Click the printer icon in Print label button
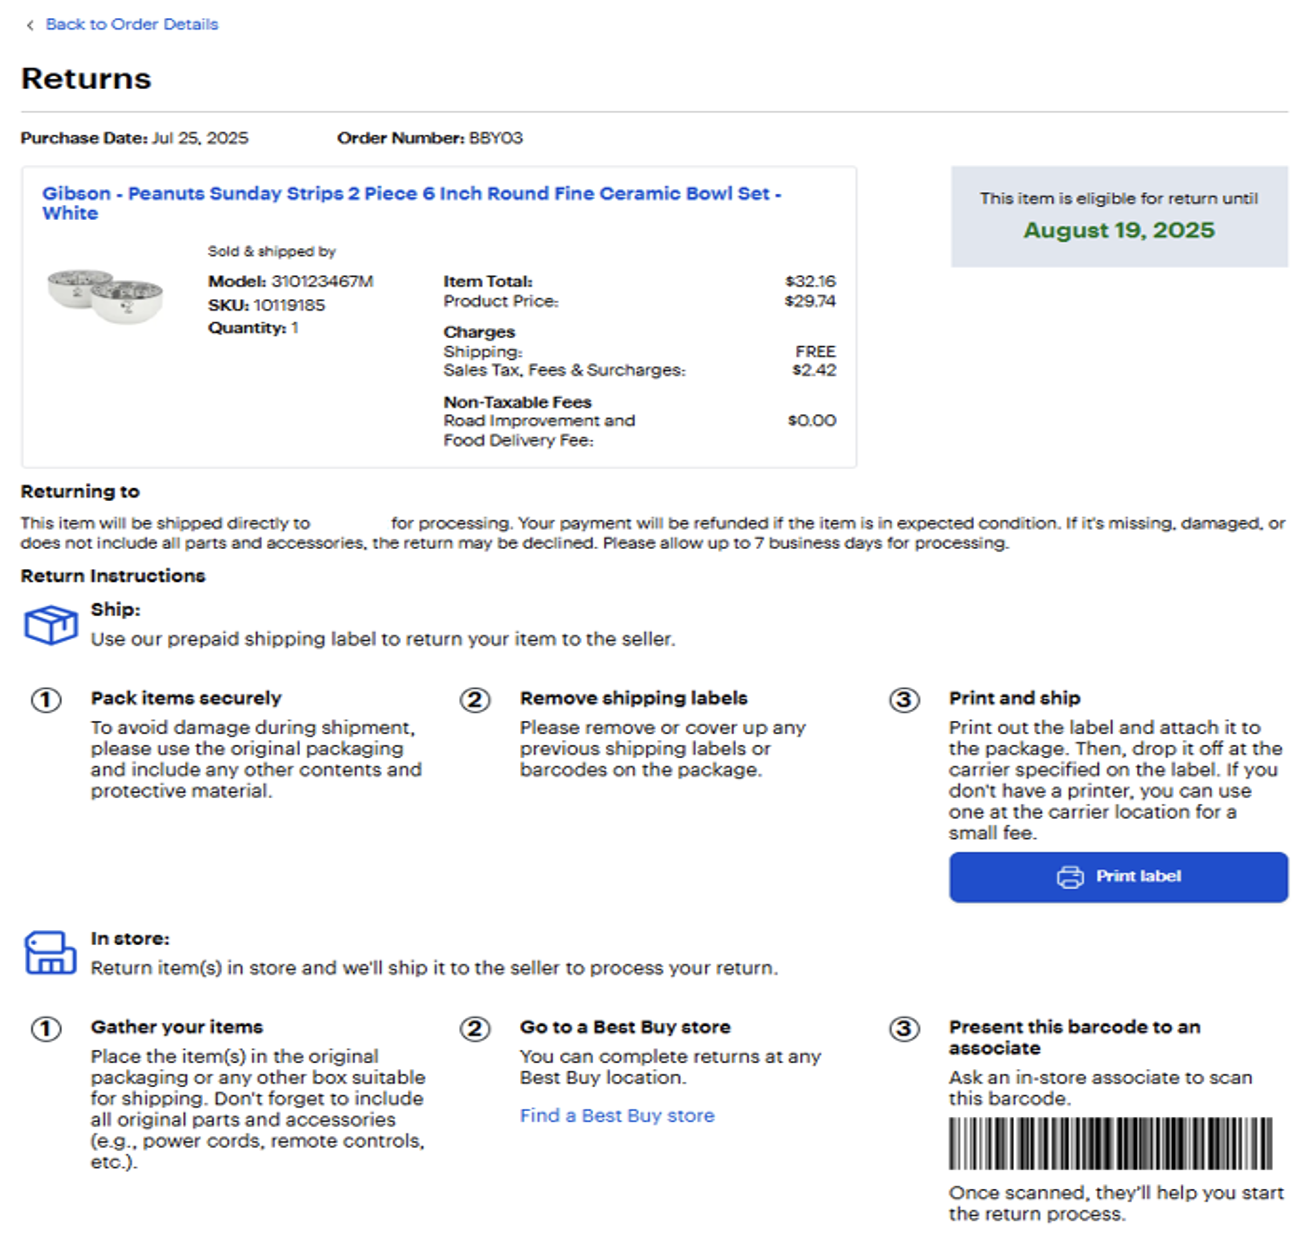Image resolution: width=1312 pixels, height=1260 pixels. [1070, 877]
